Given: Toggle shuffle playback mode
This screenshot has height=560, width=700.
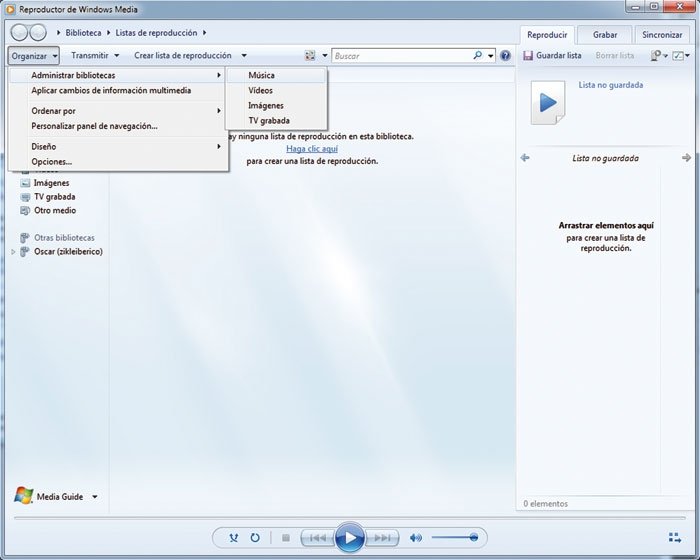Looking at the screenshot, I should pyautogui.click(x=233, y=538).
